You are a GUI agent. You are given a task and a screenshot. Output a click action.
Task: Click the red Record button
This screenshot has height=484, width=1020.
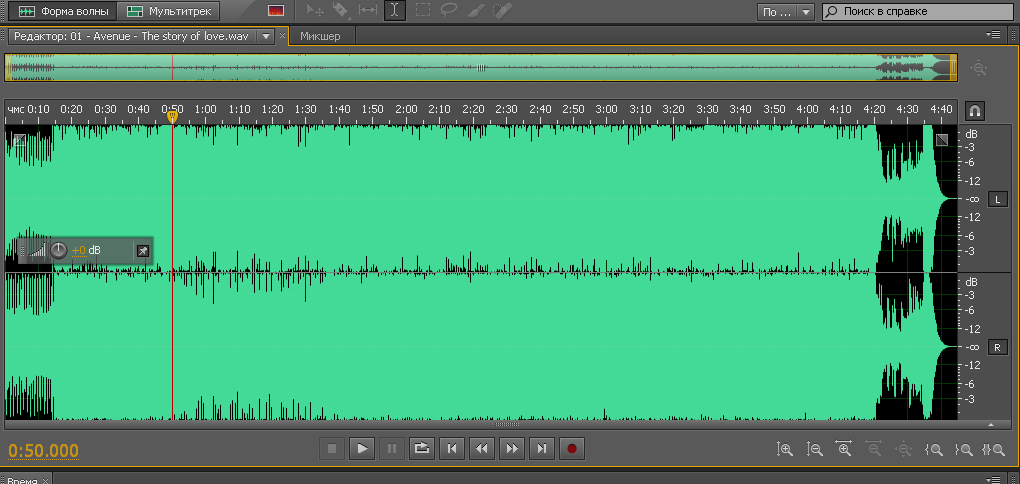coord(572,448)
